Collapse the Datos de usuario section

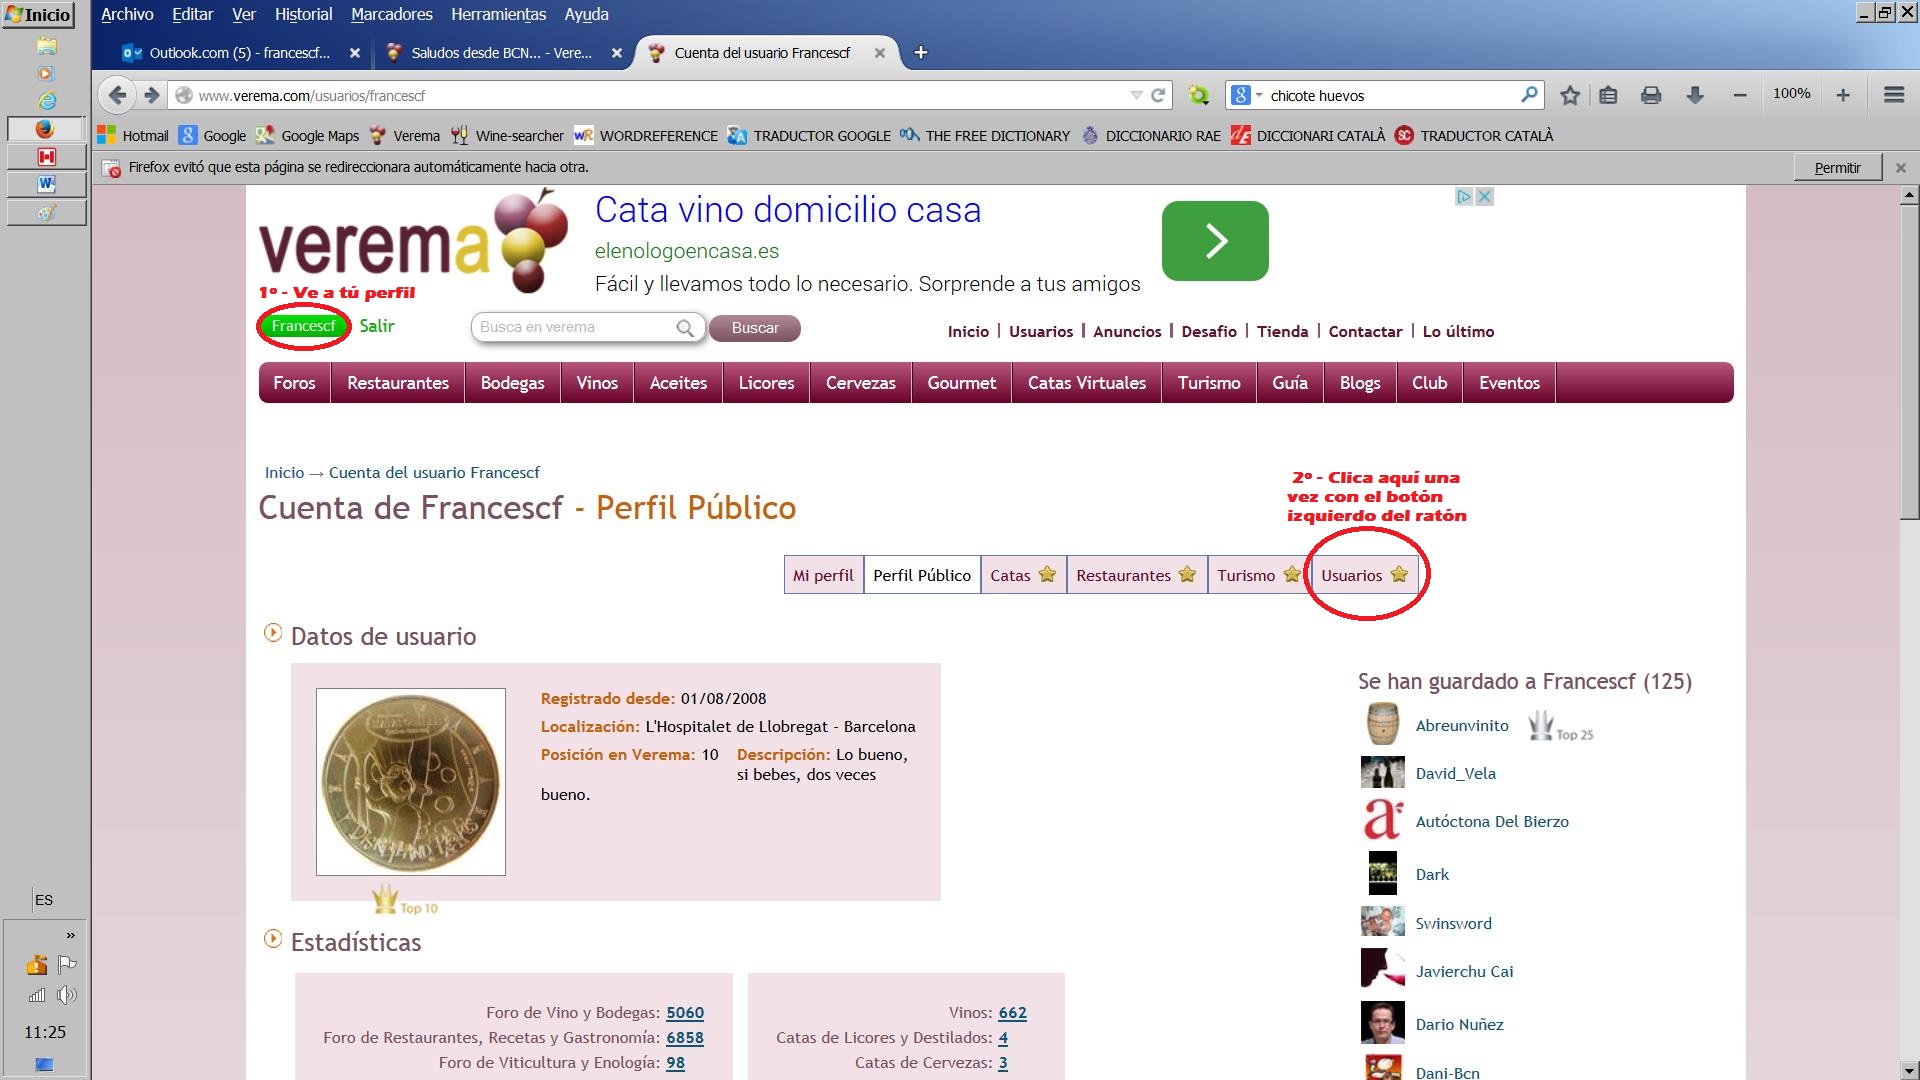coord(272,633)
